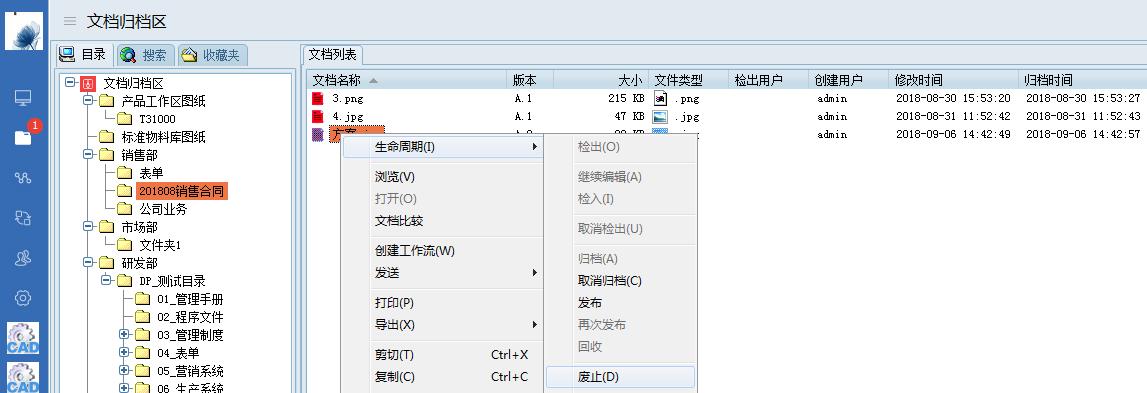Click the red file icon of 3.png
Viewport: 1147px width, 393px height.
[317, 98]
